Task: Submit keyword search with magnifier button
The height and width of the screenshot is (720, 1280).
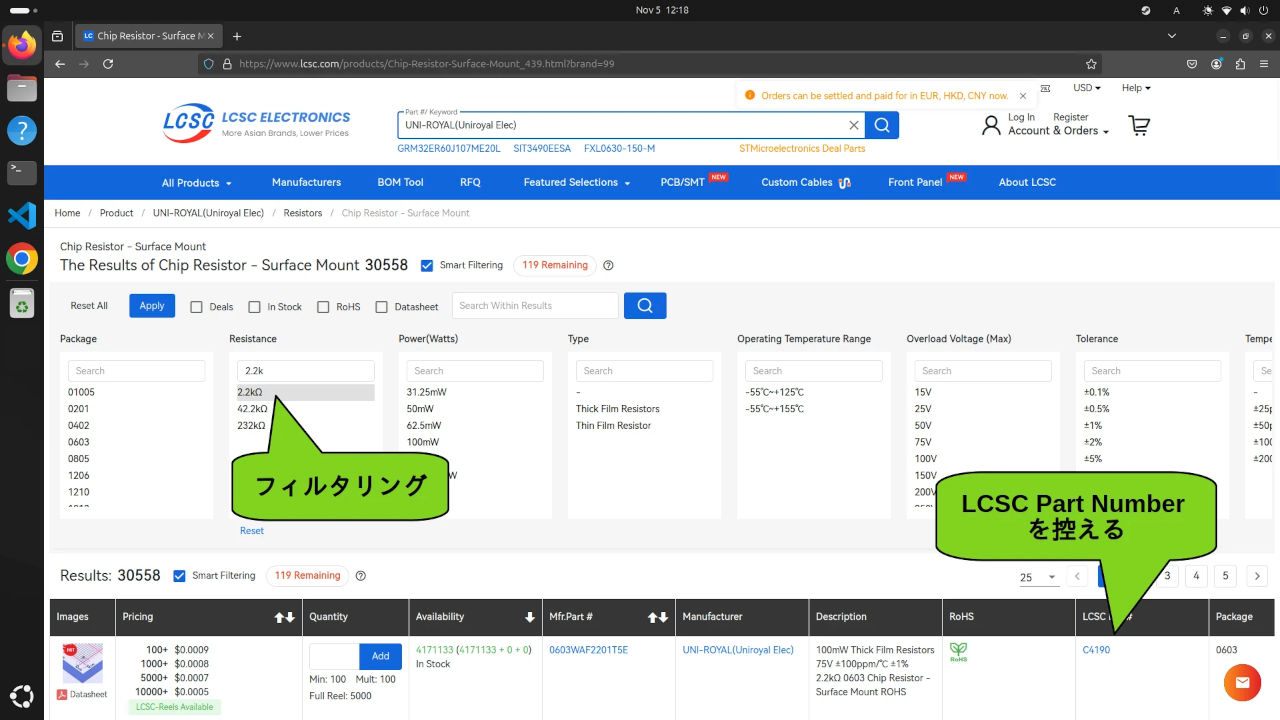Action: coord(882,125)
